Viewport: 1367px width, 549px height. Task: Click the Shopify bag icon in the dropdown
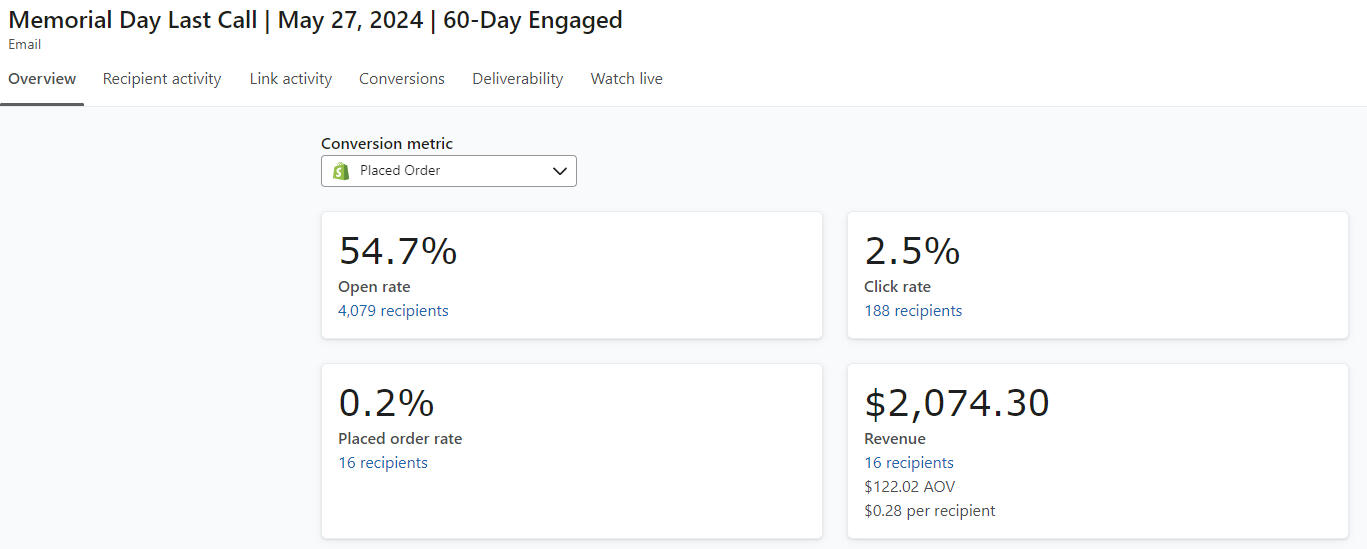pos(341,171)
